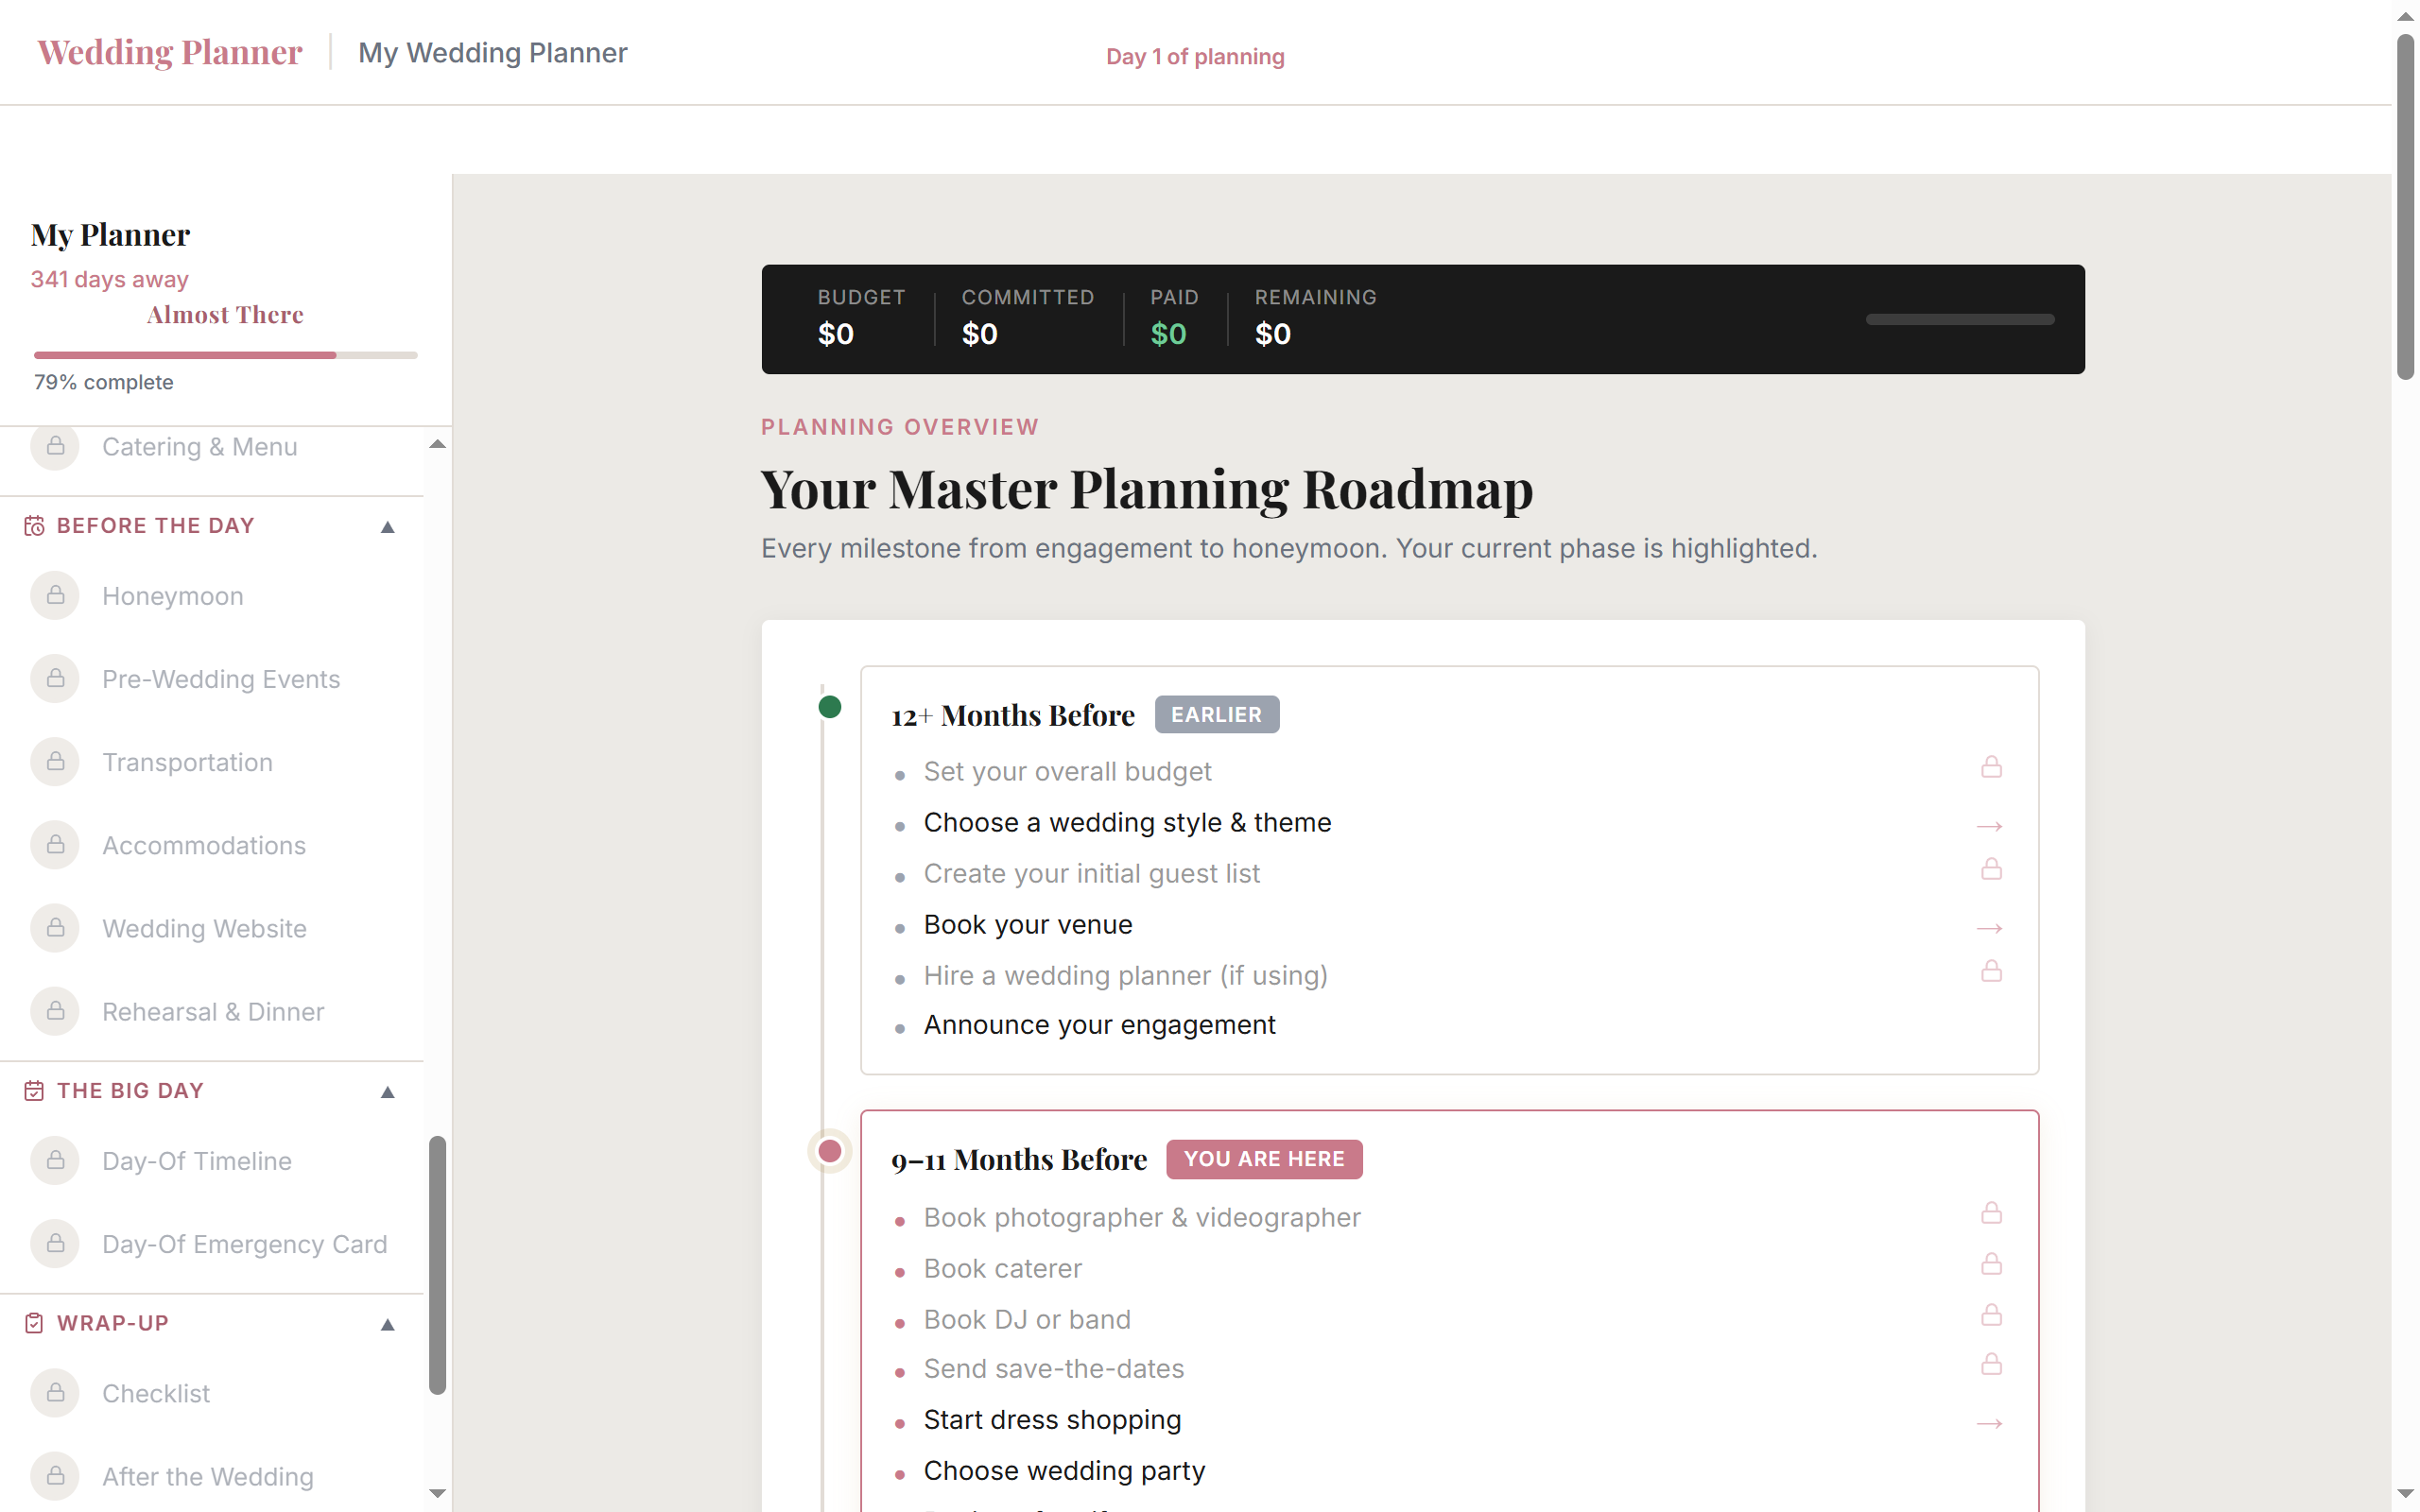The image size is (2420, 1512).
Task: Click the Wedding Website lock icon
Action: [55, 928]
